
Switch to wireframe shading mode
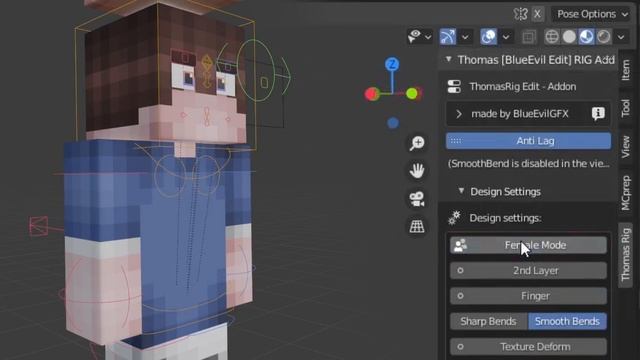pyautogui.click(x=552, y=37)
